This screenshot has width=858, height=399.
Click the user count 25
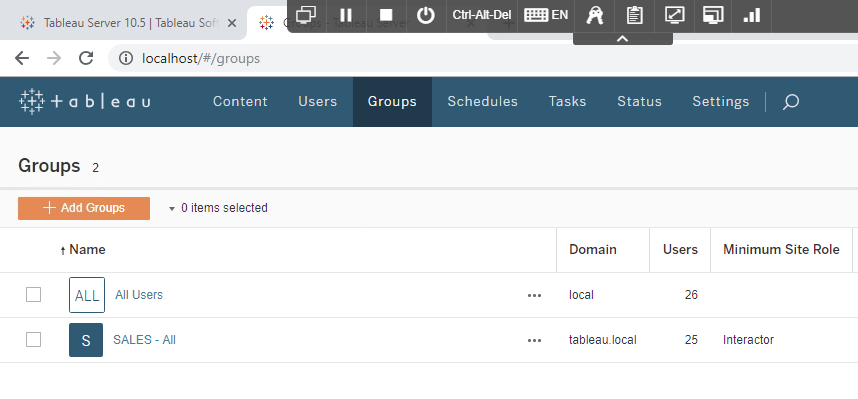tap(691, 340)
